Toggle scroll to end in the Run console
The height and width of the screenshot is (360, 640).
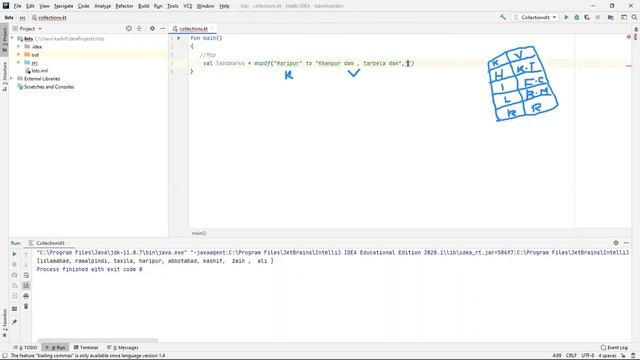click(26, 285)
